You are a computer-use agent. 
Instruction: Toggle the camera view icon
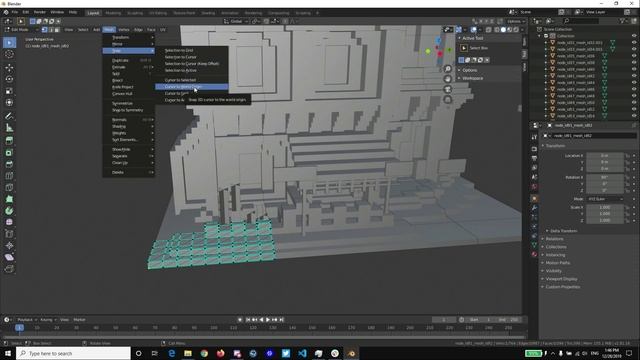click(x=448, y=89)
